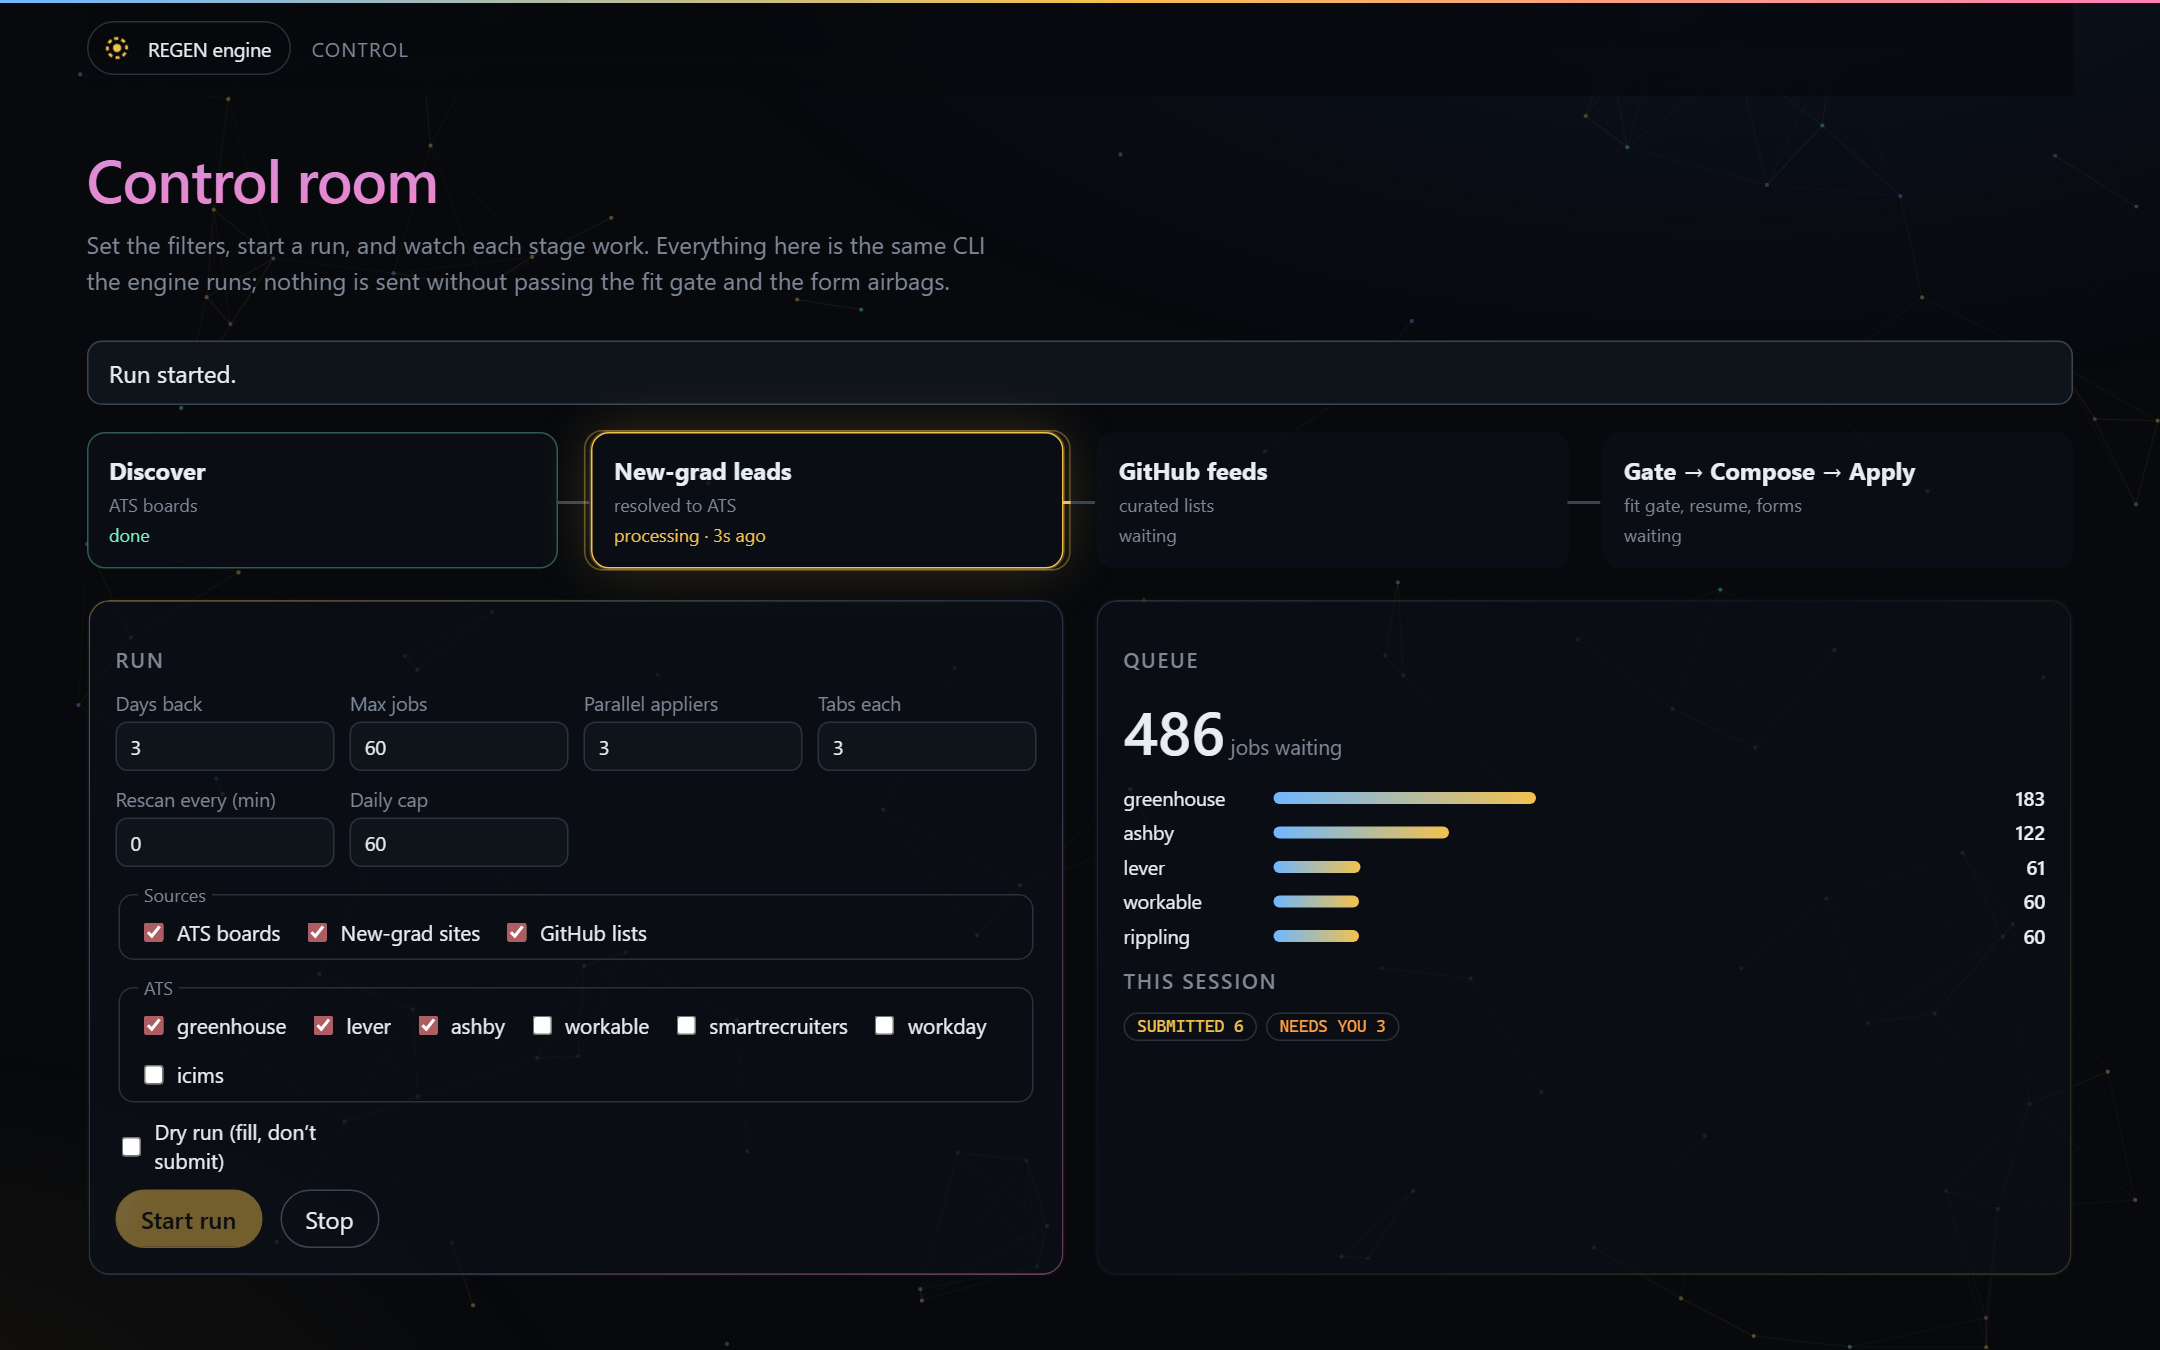
Task: Click the SUBMITTED 6 session badge
Action: (x=1190, y=1026)
